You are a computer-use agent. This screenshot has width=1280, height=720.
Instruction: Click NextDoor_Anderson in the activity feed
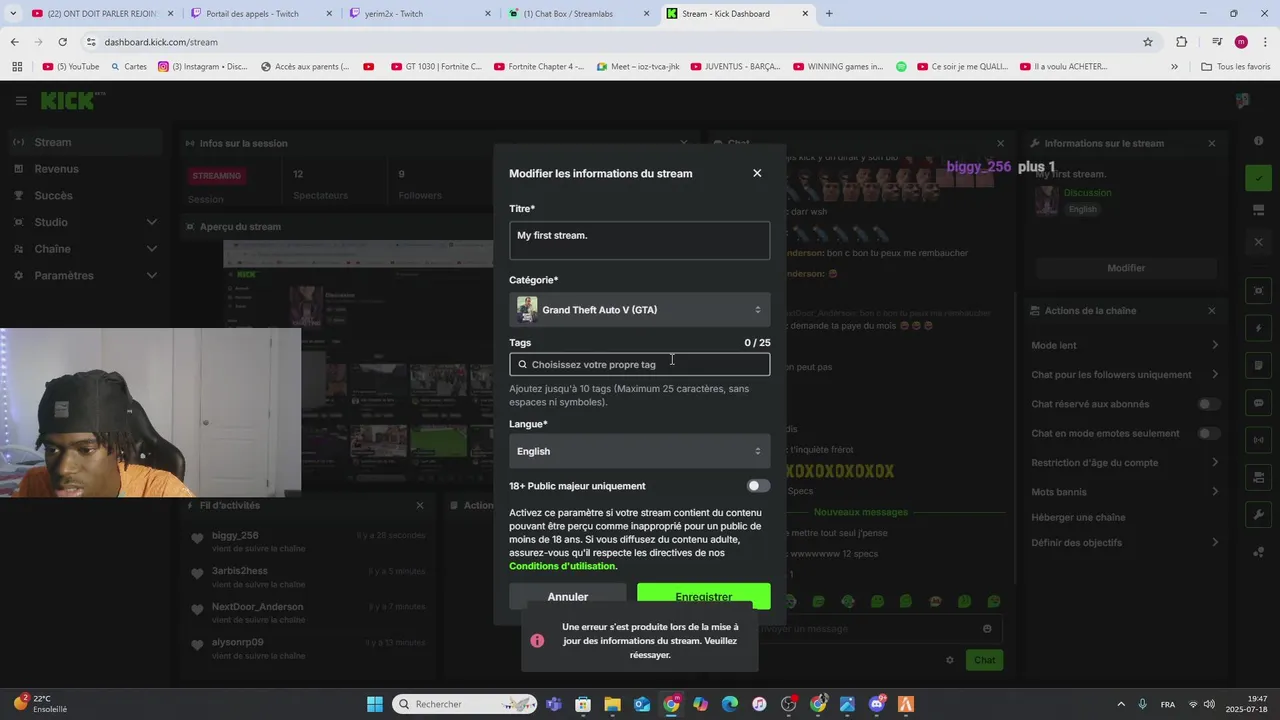pyautogui.click(x=257, y=607)
